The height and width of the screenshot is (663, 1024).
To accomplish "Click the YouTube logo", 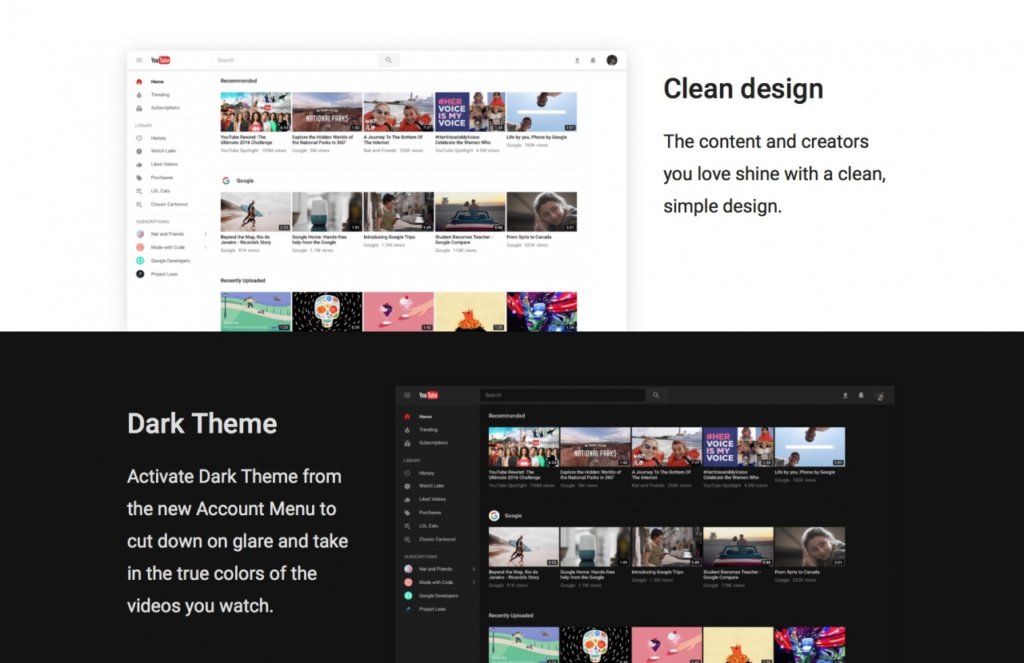I will (x=160, y=60).
